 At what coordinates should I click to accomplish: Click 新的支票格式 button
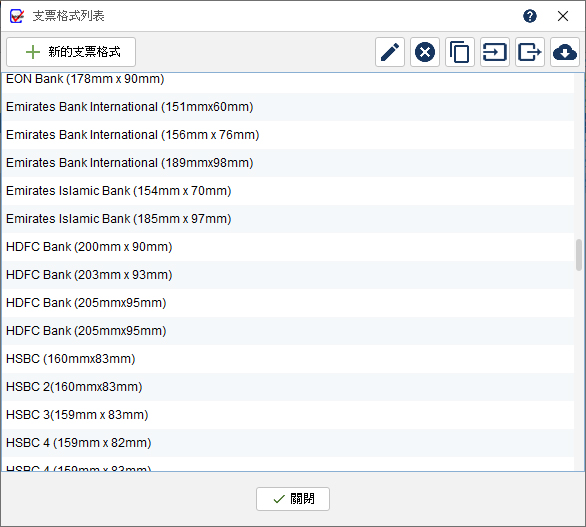click(x=71, y=52)
